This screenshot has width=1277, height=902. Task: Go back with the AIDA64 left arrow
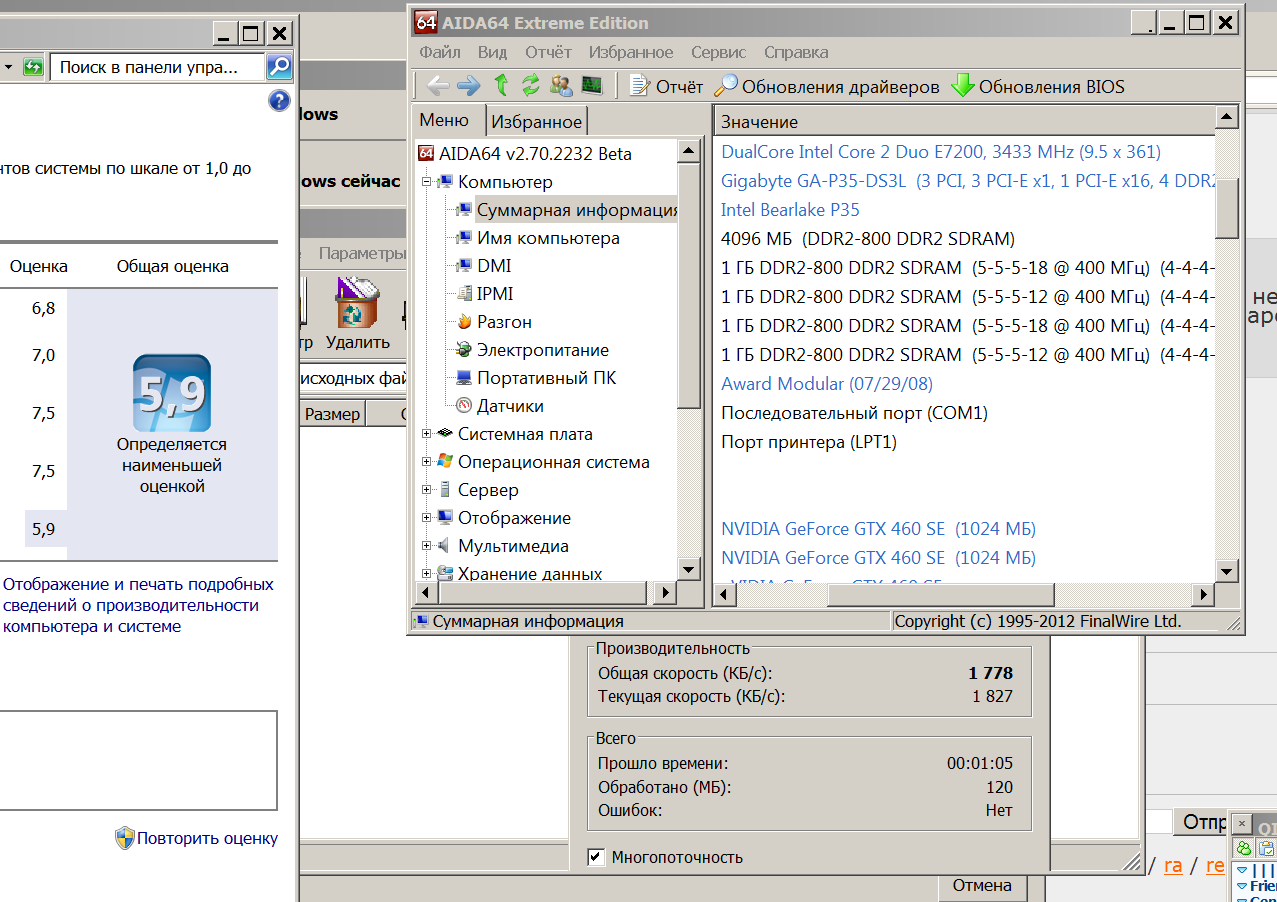tap(437, 86)
